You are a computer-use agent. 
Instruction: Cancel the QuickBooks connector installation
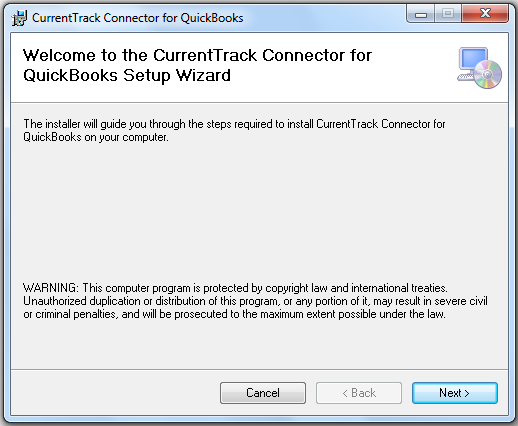(263, 393)
